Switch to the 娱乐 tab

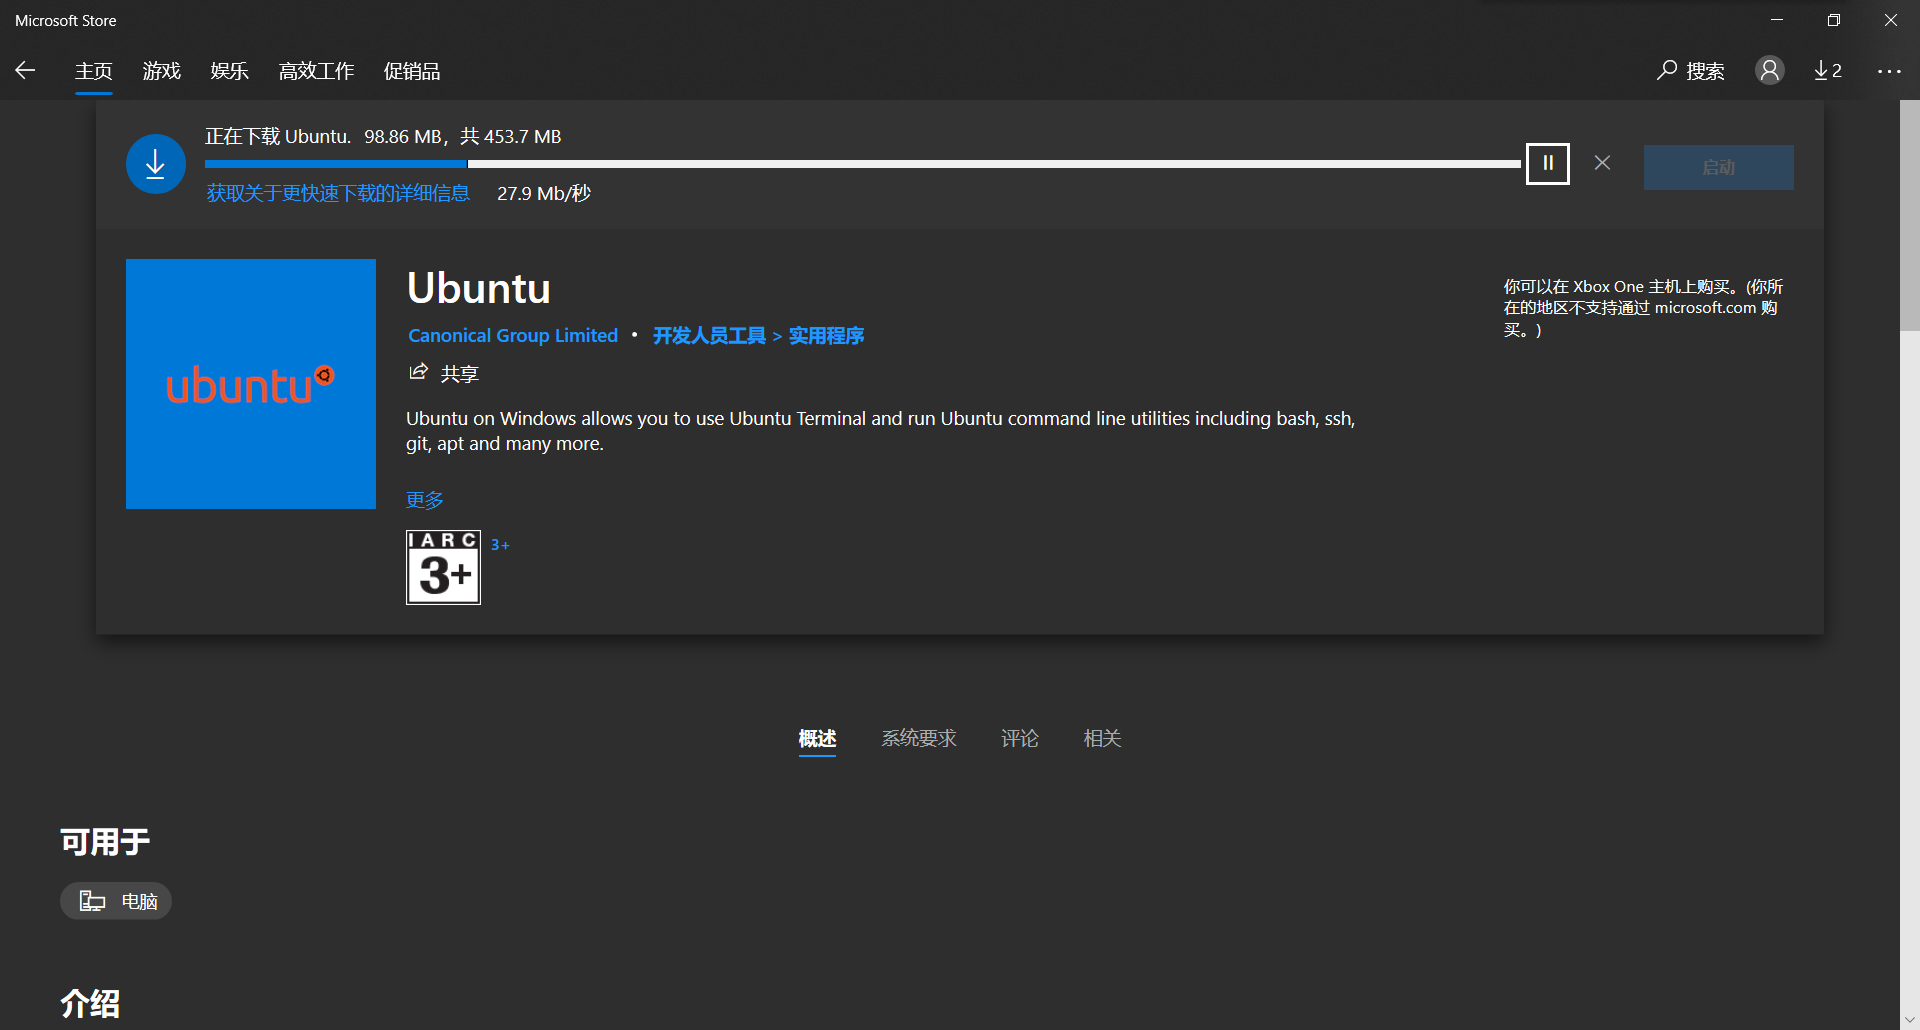(x=230, y=71)
